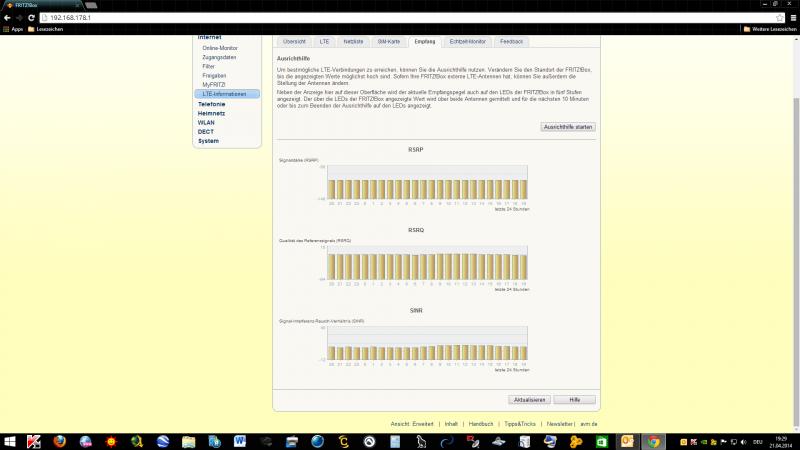The image size is (800, 450).
Task: Expand the DECT menu section
Action: (206, 132)
